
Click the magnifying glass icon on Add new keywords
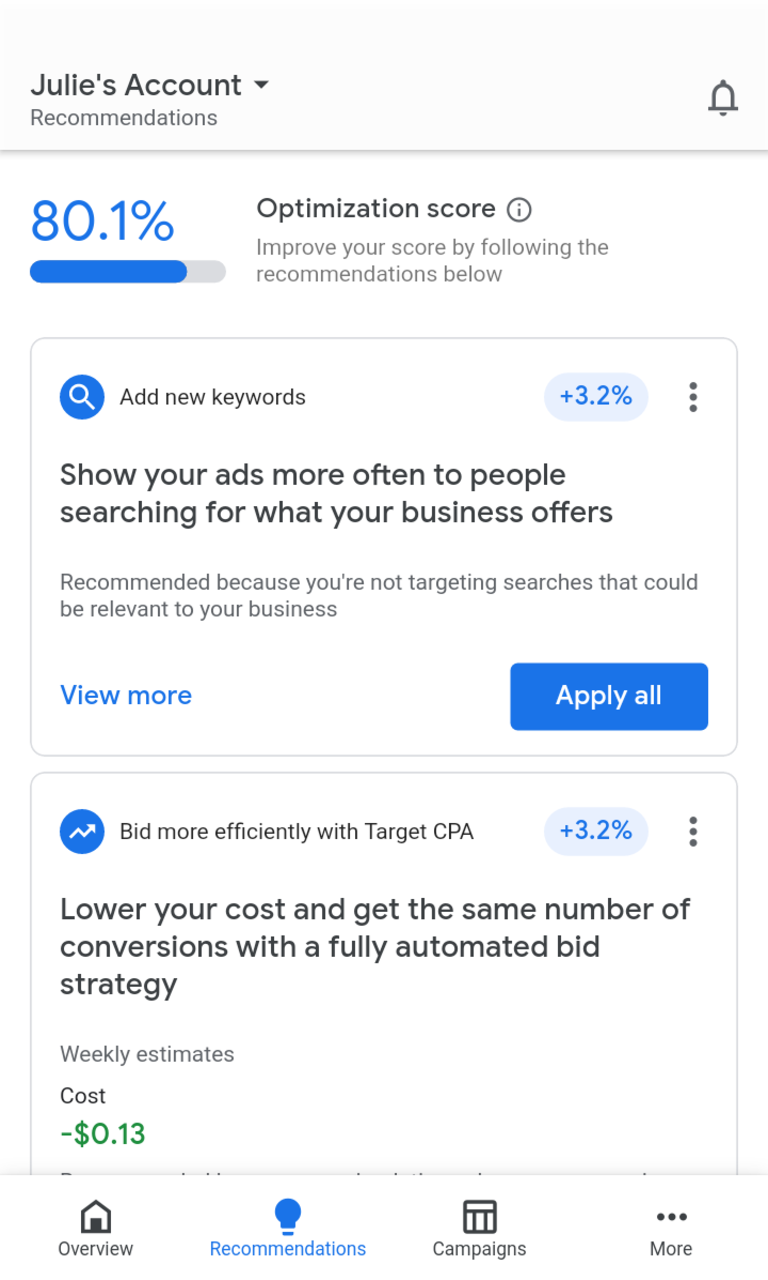(81, 397)
